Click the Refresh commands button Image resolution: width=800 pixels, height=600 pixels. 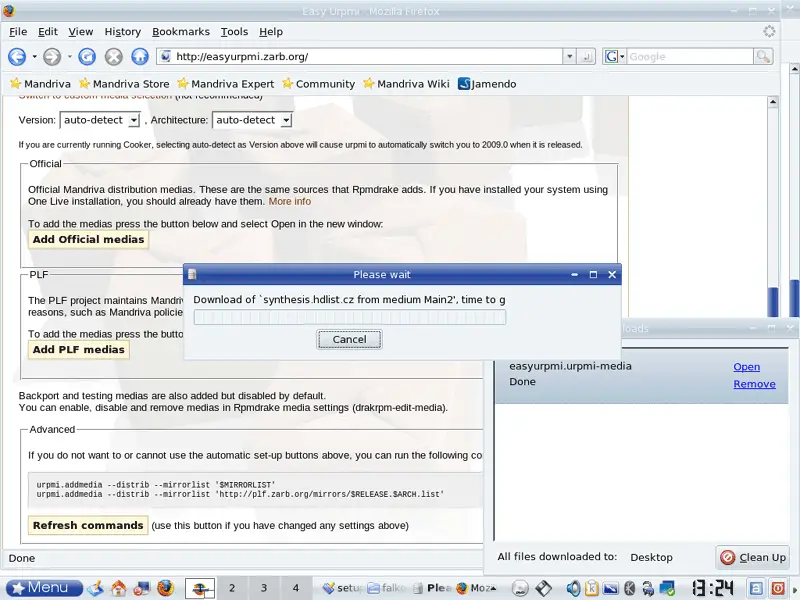pos(88,526)
